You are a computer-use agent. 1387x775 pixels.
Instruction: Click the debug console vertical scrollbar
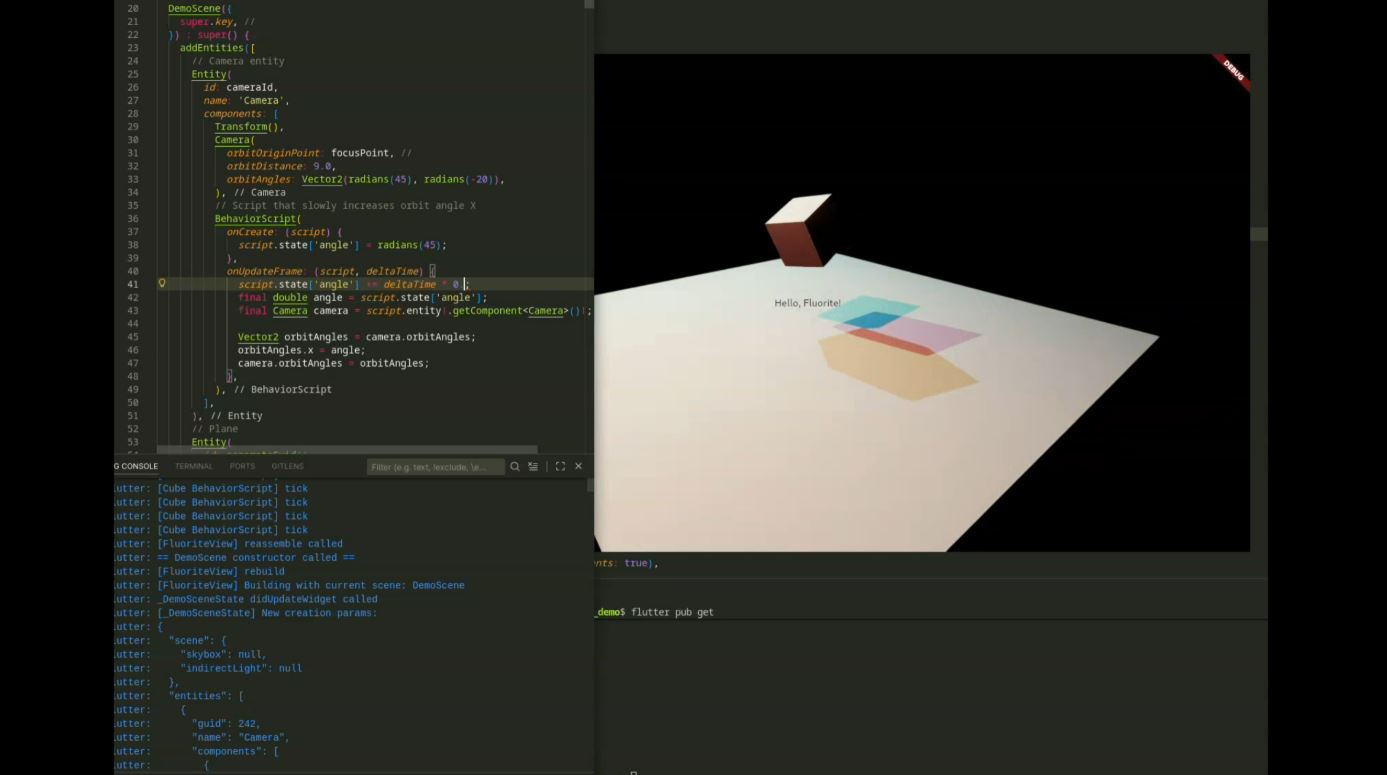pyautogui.click(x=590, y=486)
